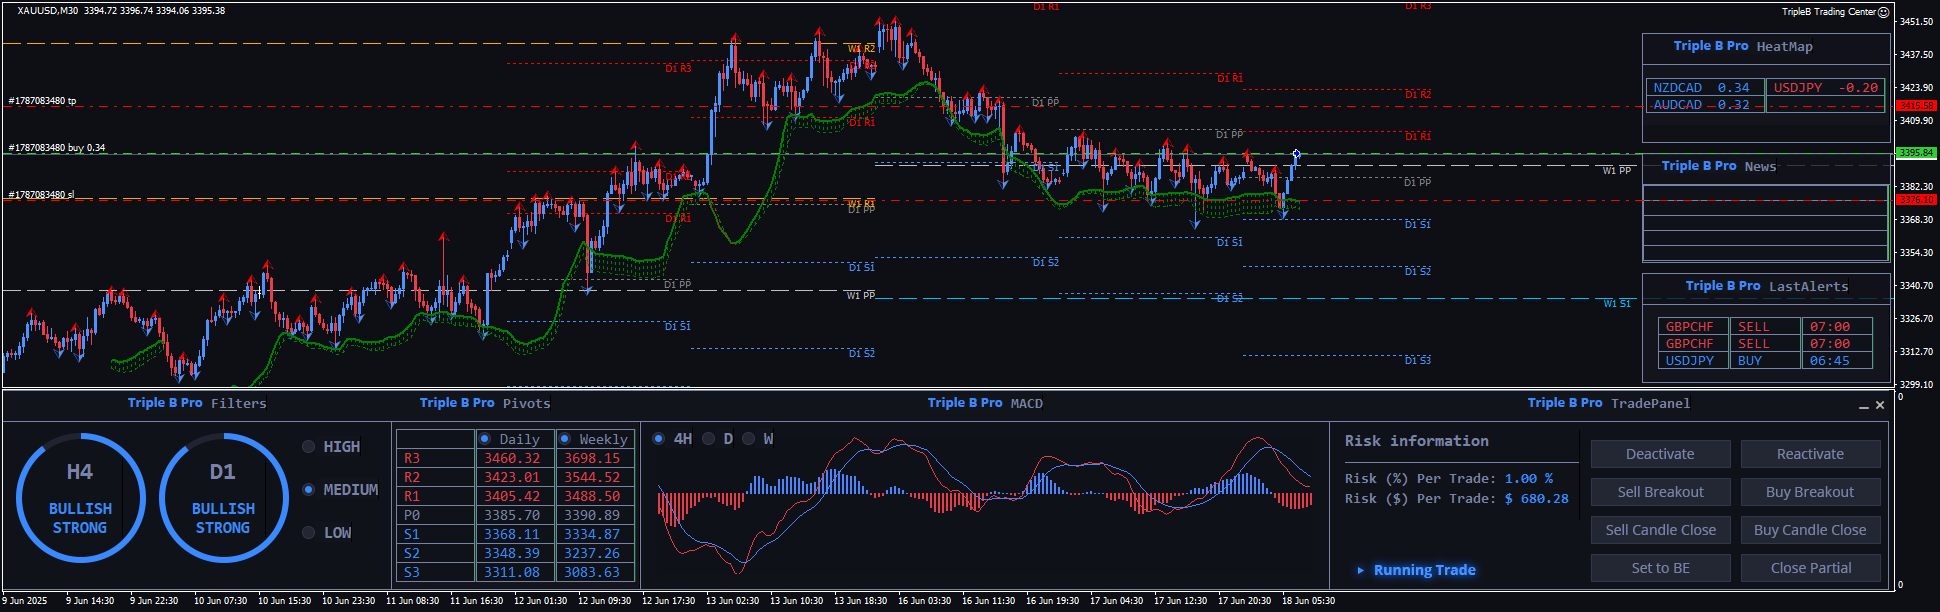The width and height of the screenshot is (1940, 612).
Task: Toggle the Daily pivots radio button
Action: (485, 439)
